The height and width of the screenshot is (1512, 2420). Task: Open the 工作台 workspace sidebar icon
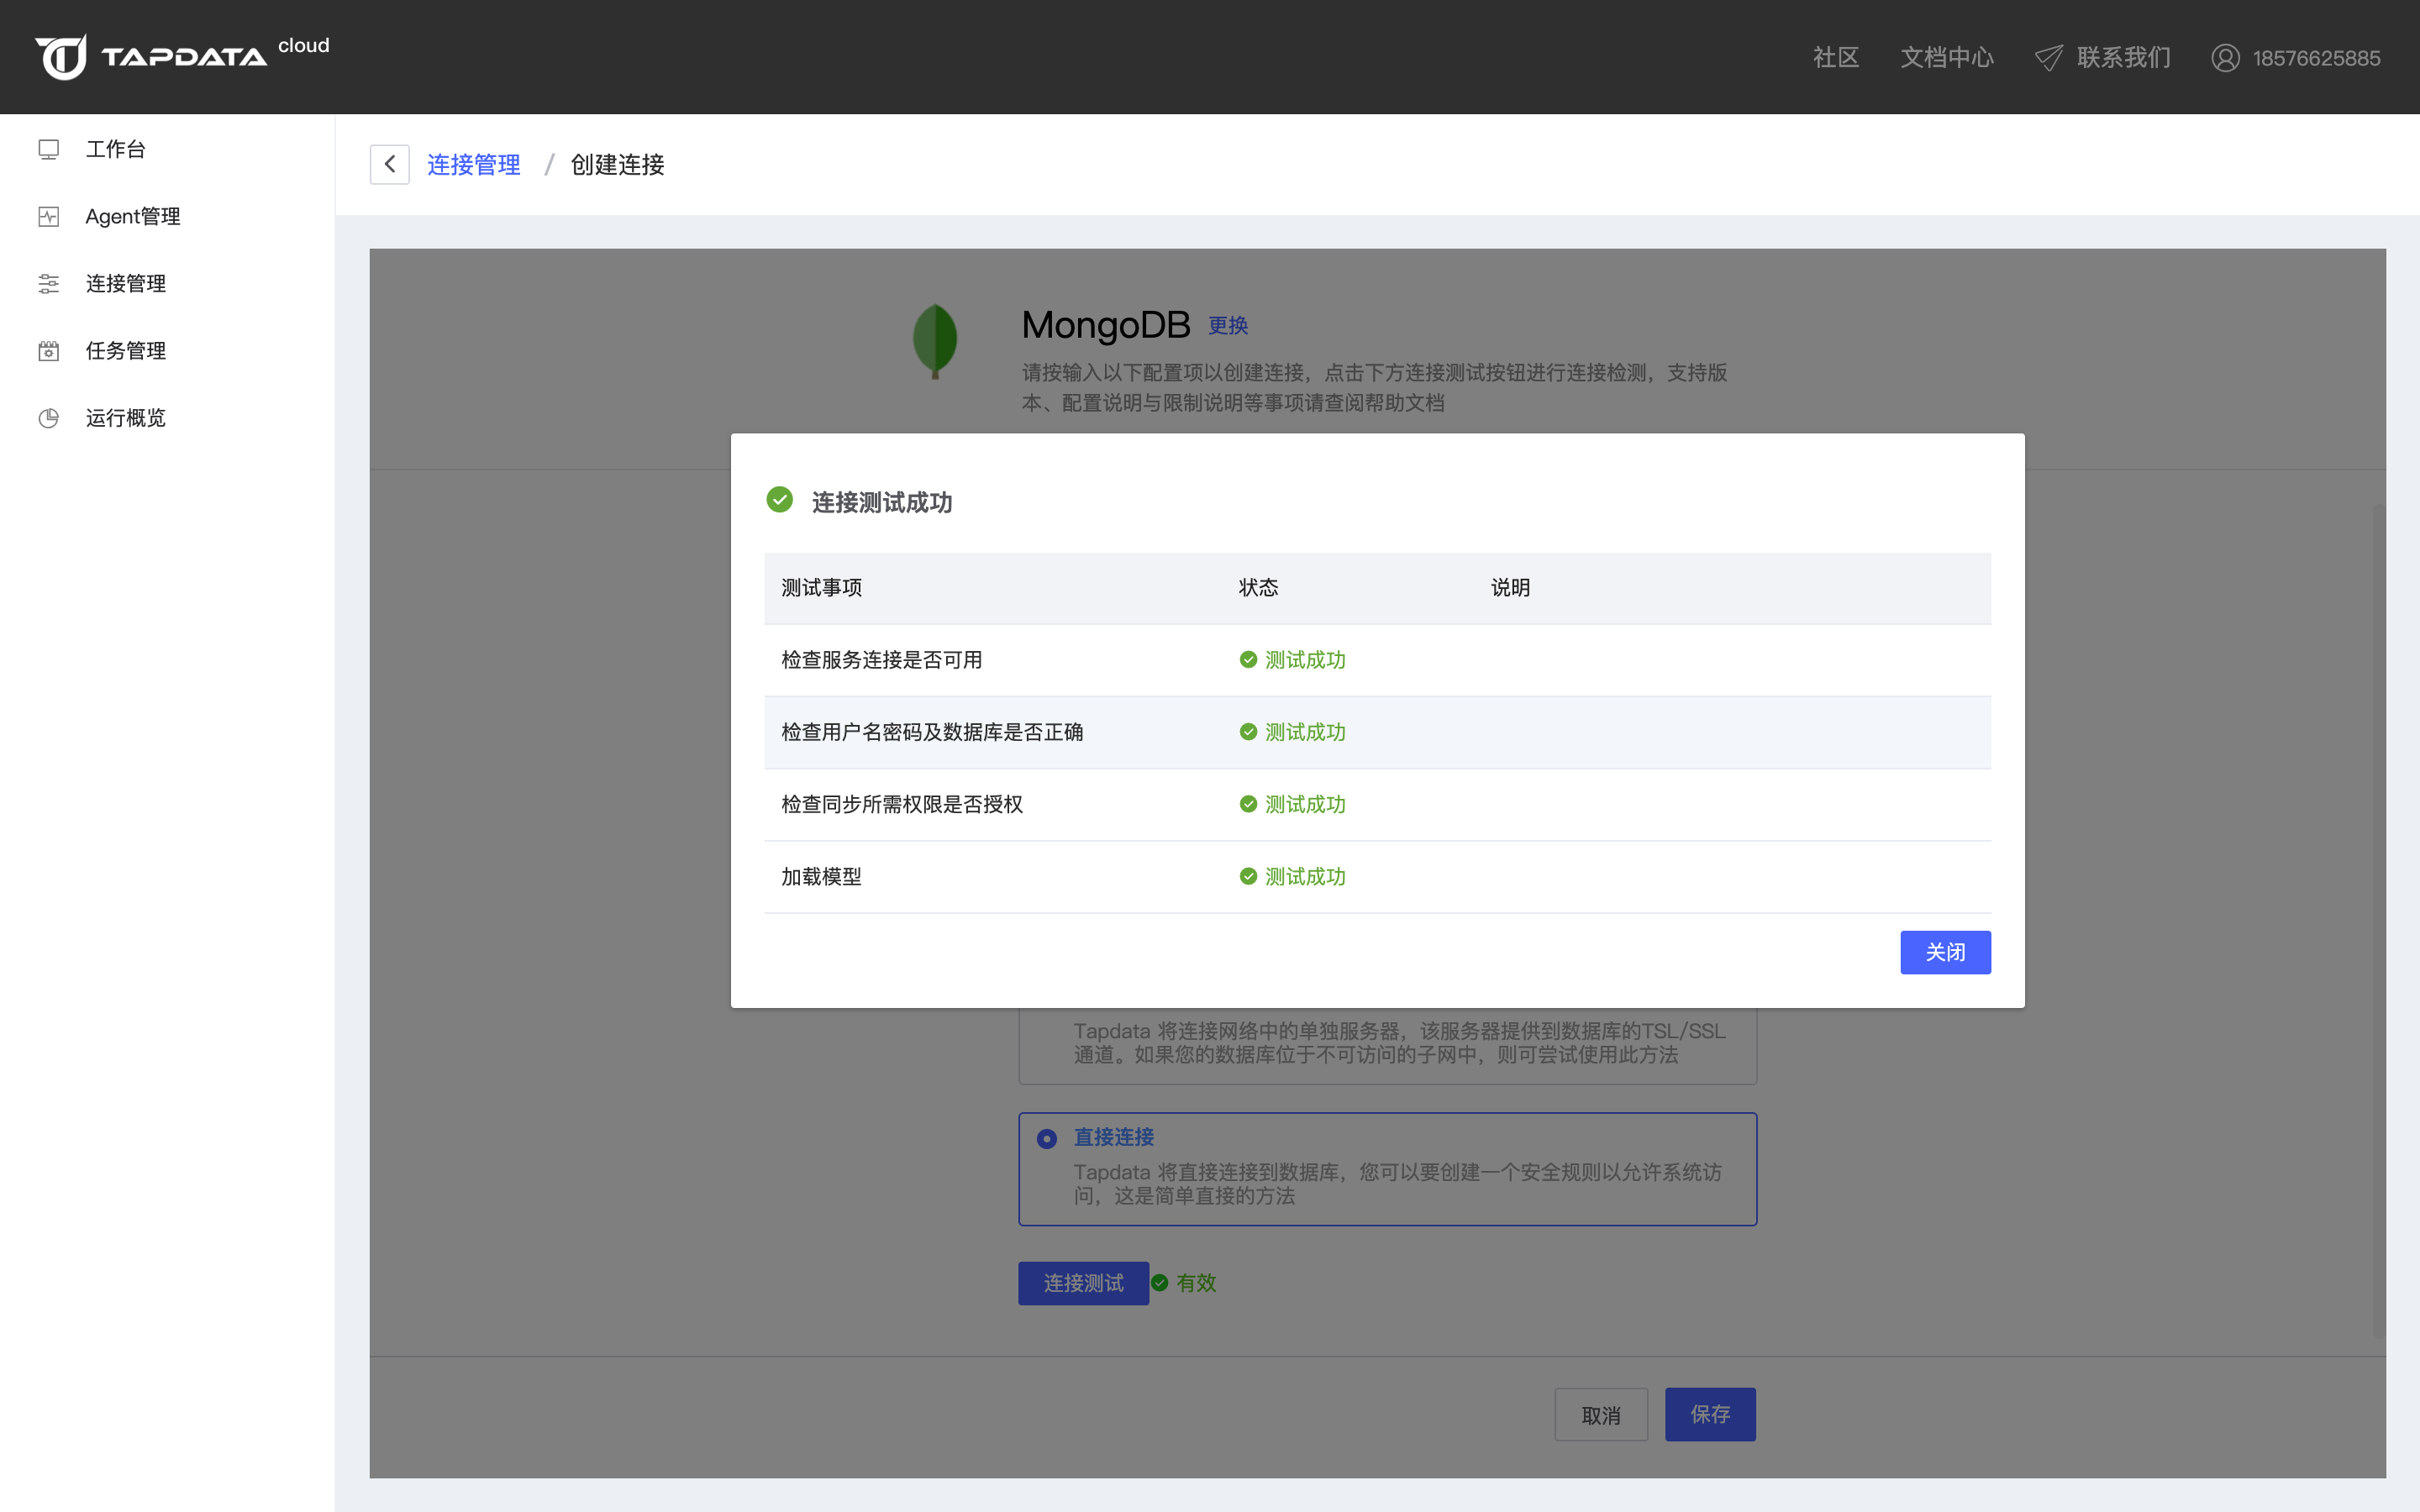coord(49,148)
